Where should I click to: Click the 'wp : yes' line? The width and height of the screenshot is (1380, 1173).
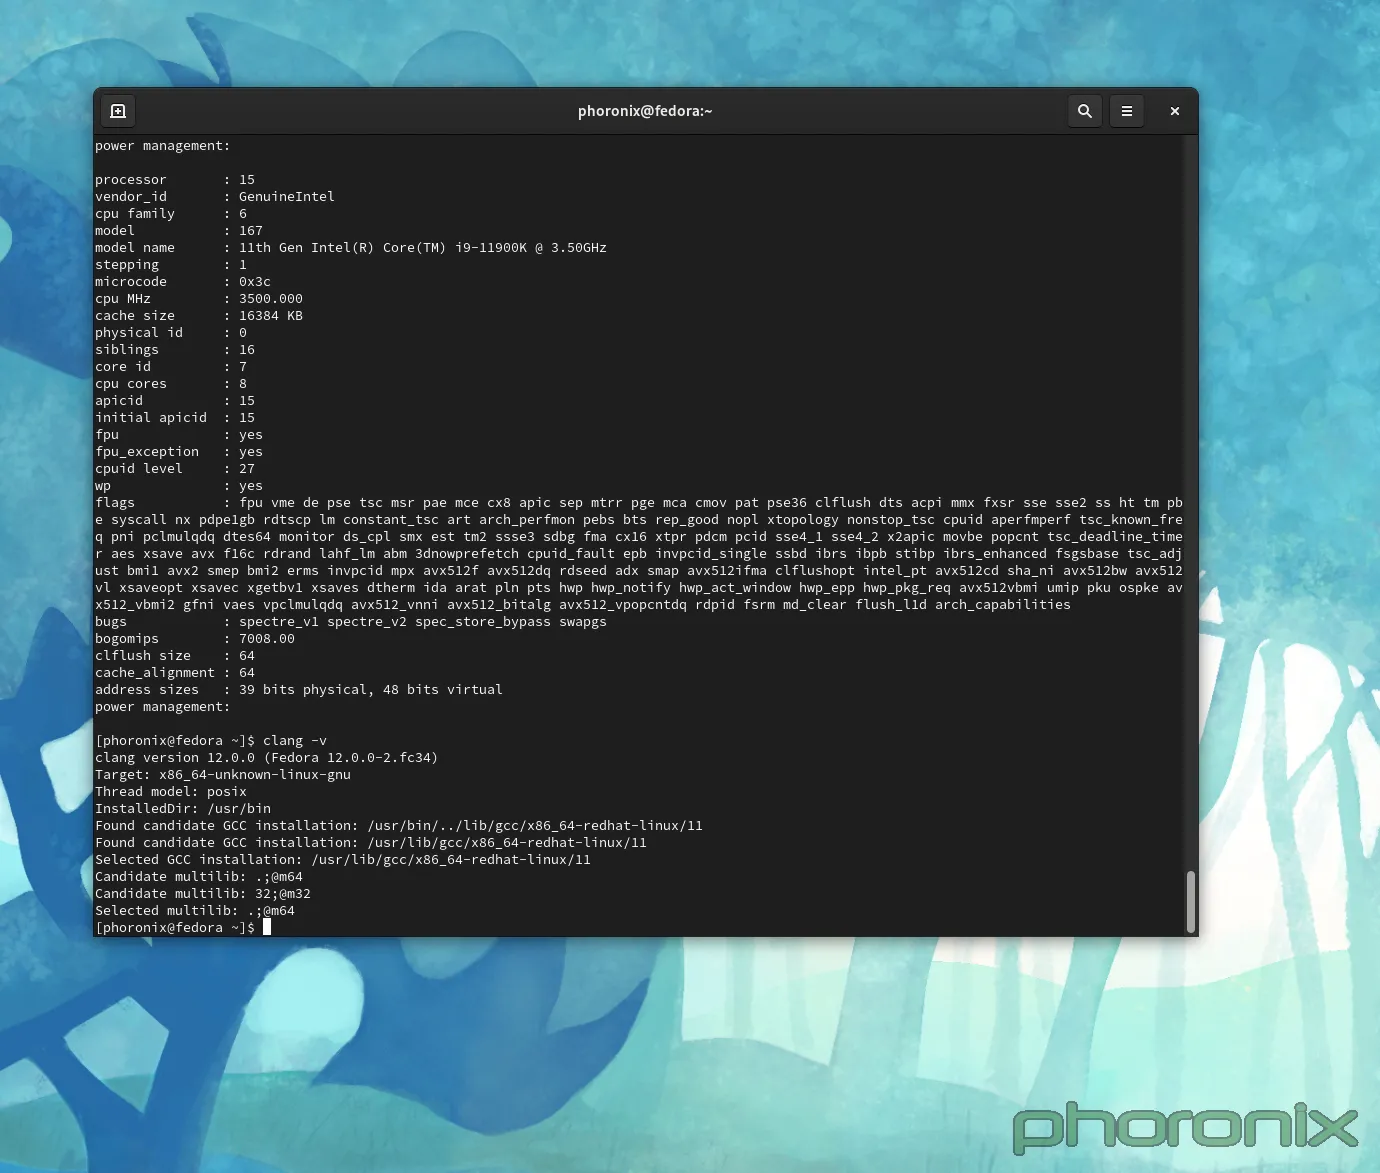pos(179,486)
